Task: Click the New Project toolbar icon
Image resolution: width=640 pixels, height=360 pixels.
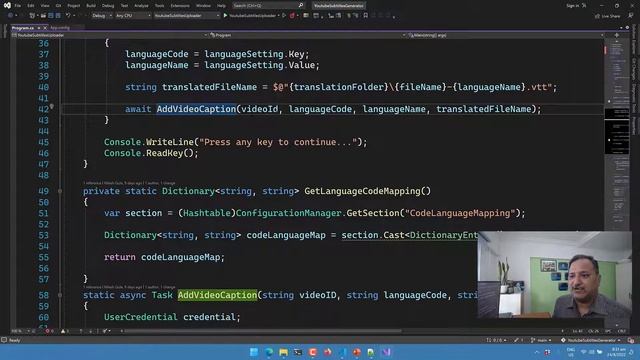Action: 32,16
